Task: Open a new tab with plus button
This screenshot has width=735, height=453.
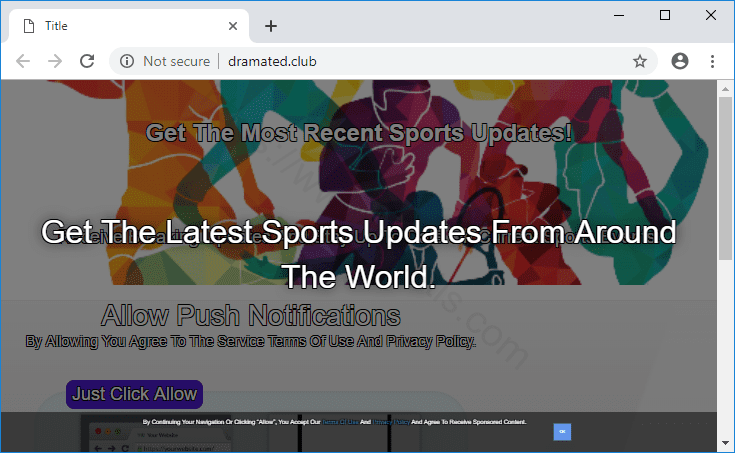Action: click(270, 26)
